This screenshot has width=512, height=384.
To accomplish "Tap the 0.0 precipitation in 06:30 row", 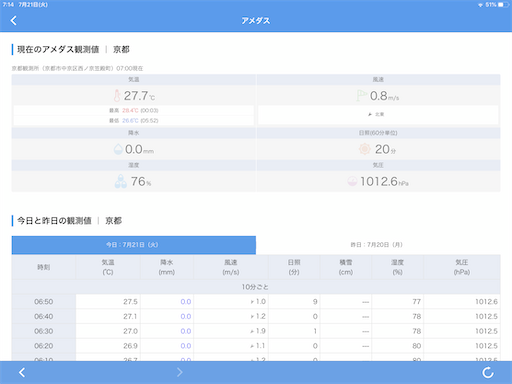I will (186, 331).
